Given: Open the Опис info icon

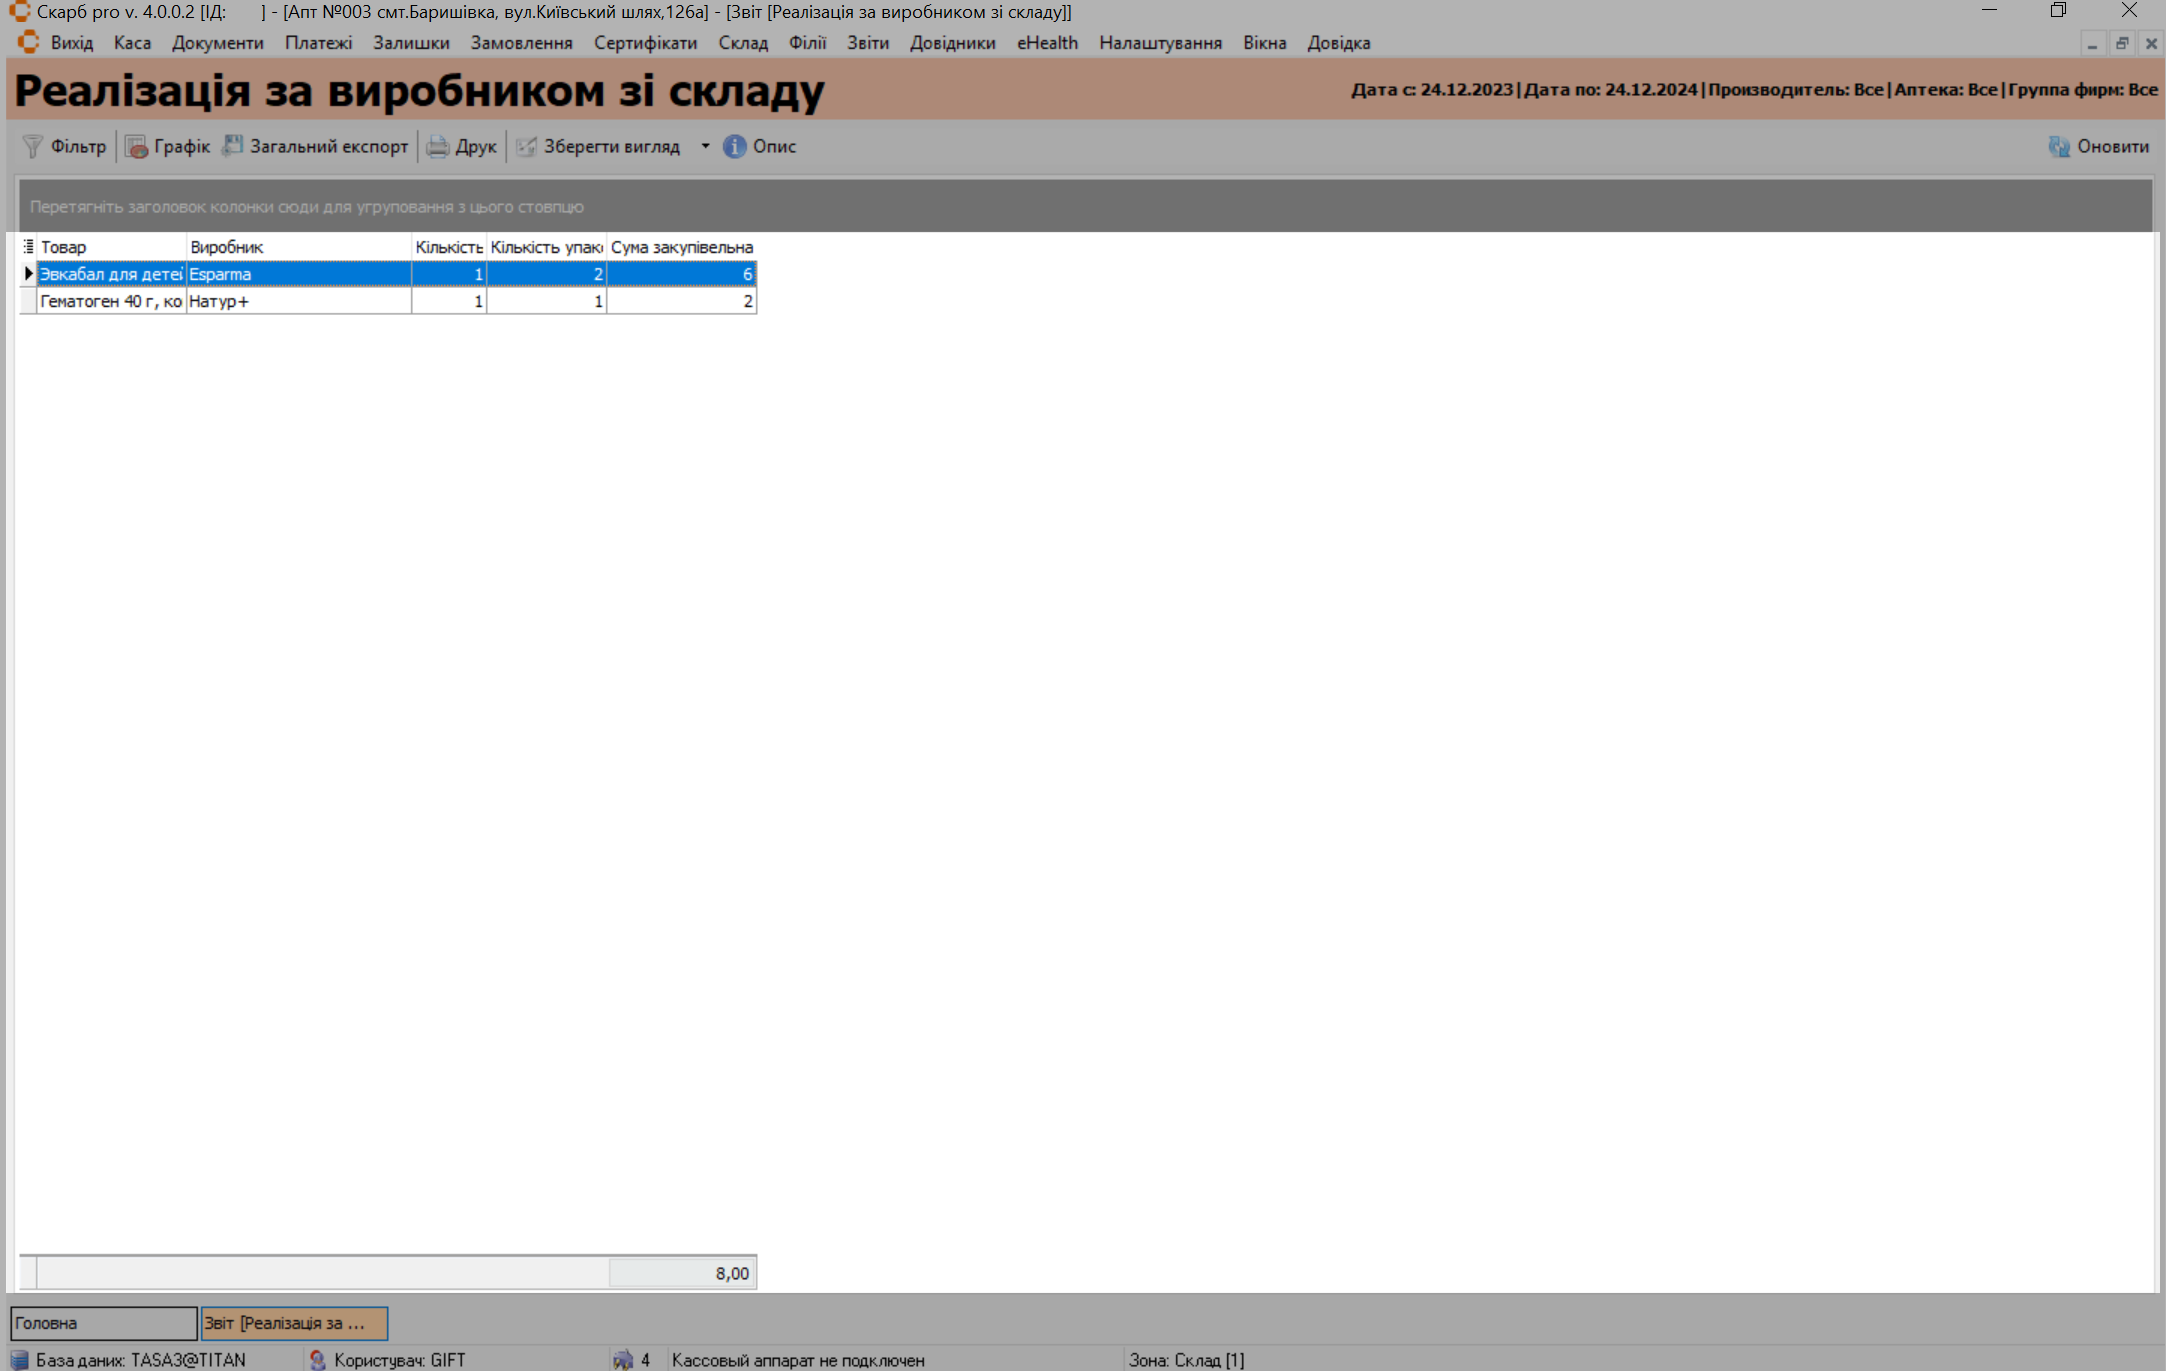Looking at the screenshot, I should coord(735,147).
